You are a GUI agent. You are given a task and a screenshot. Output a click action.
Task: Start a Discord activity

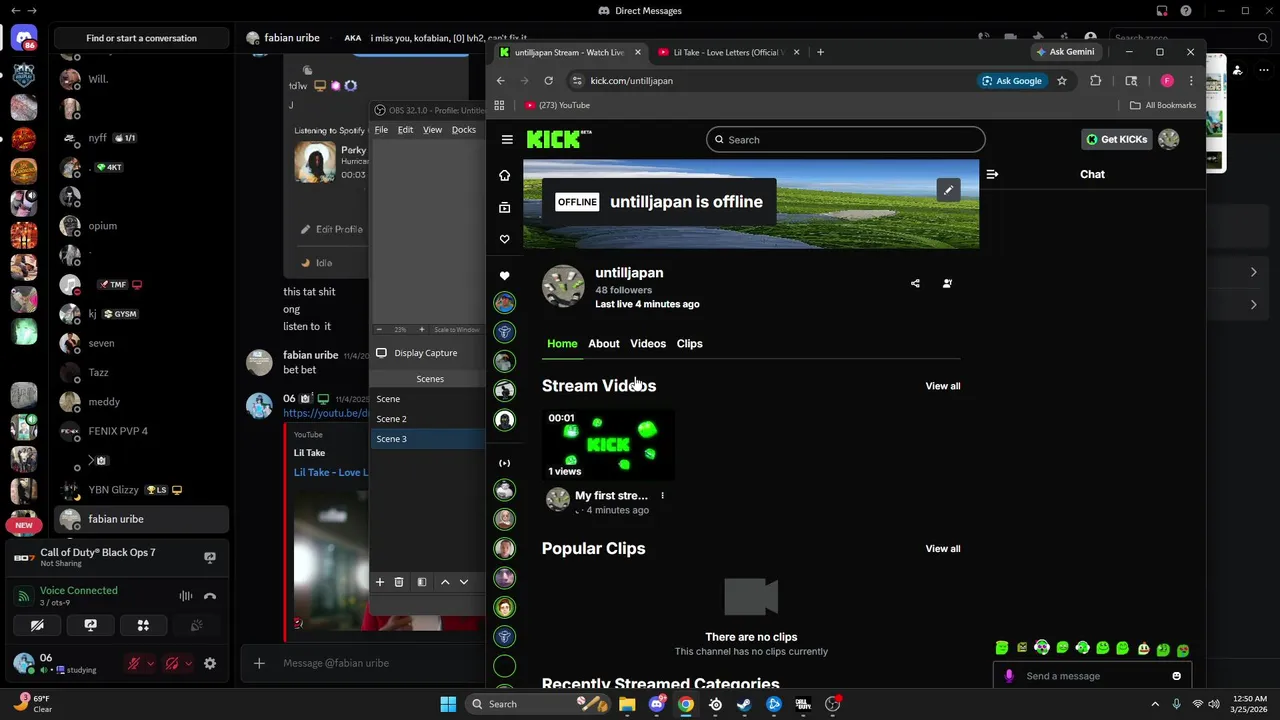coord(143,626)
